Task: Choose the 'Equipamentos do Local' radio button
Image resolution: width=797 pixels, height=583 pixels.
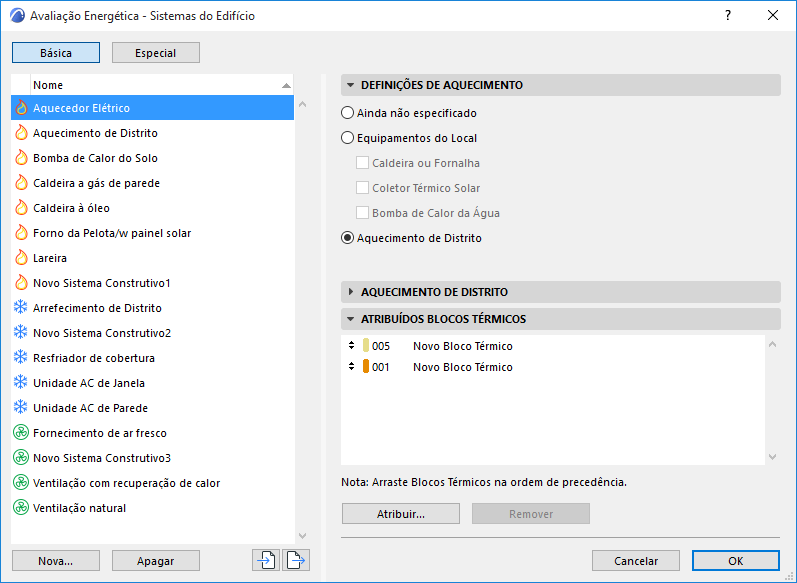Action: 348,138
